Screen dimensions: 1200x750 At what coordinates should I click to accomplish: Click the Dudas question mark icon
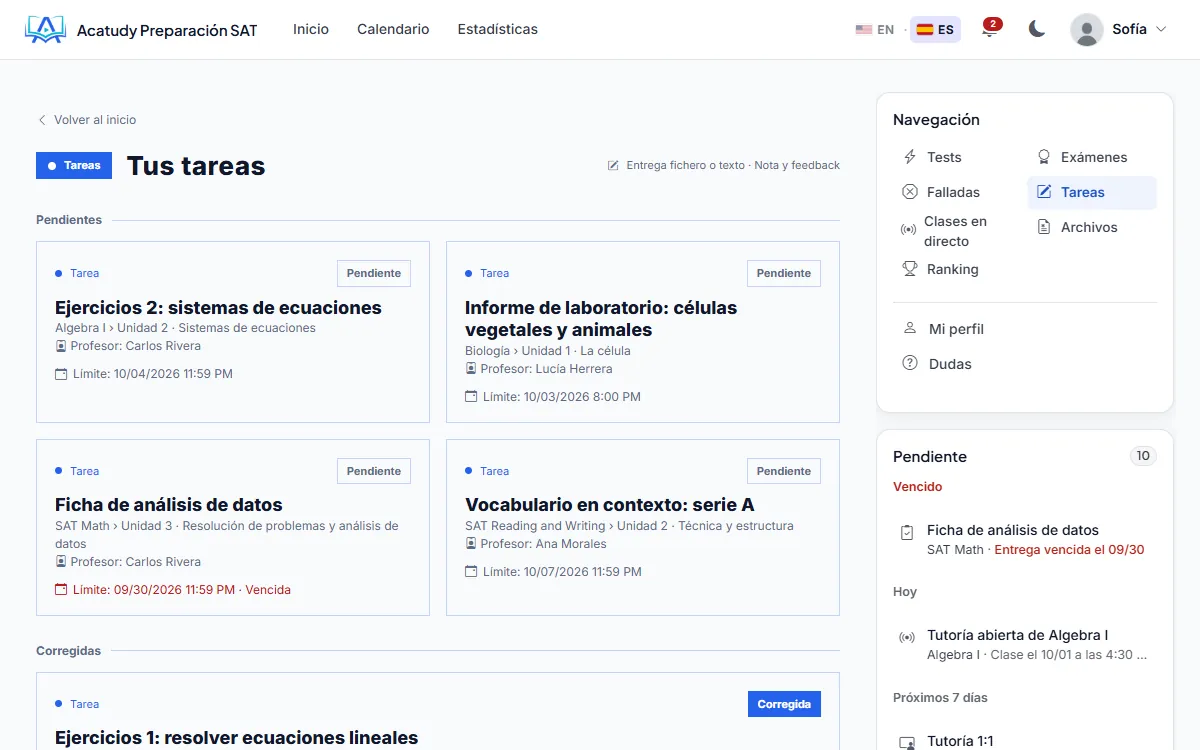click(910, 364)
